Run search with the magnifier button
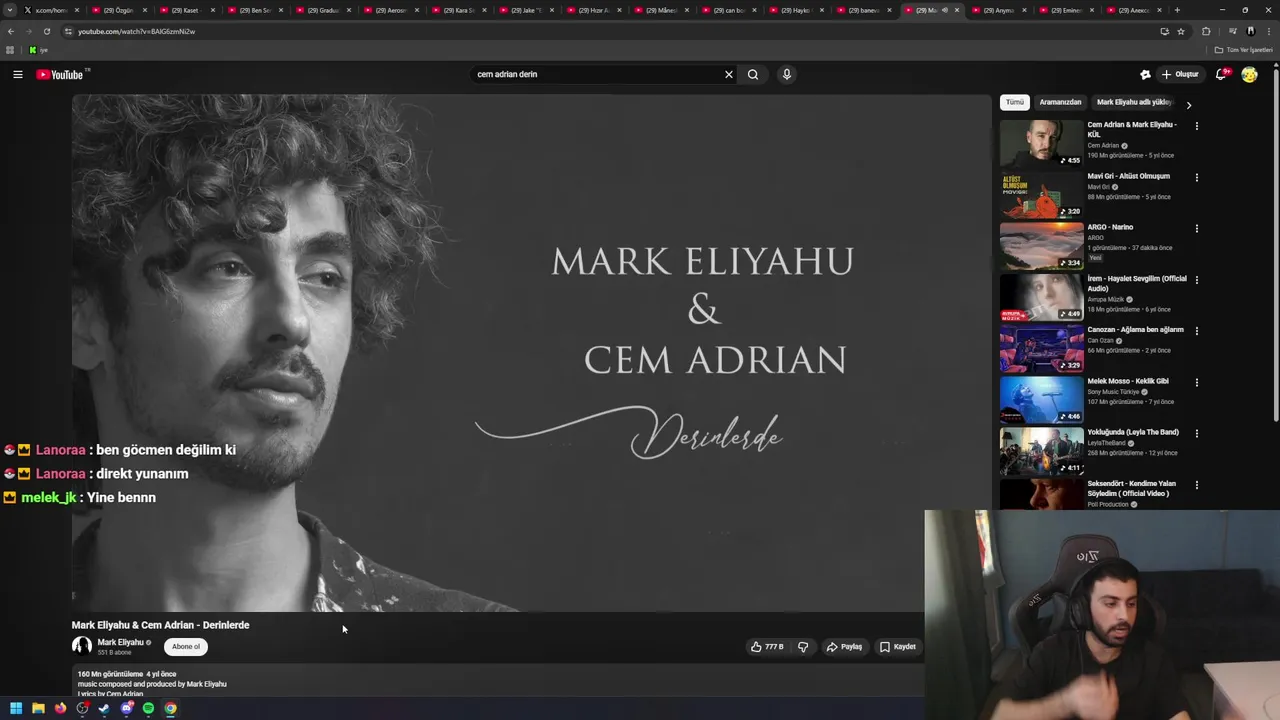This screenshot has height=720, width=1280. pos(753,74)
